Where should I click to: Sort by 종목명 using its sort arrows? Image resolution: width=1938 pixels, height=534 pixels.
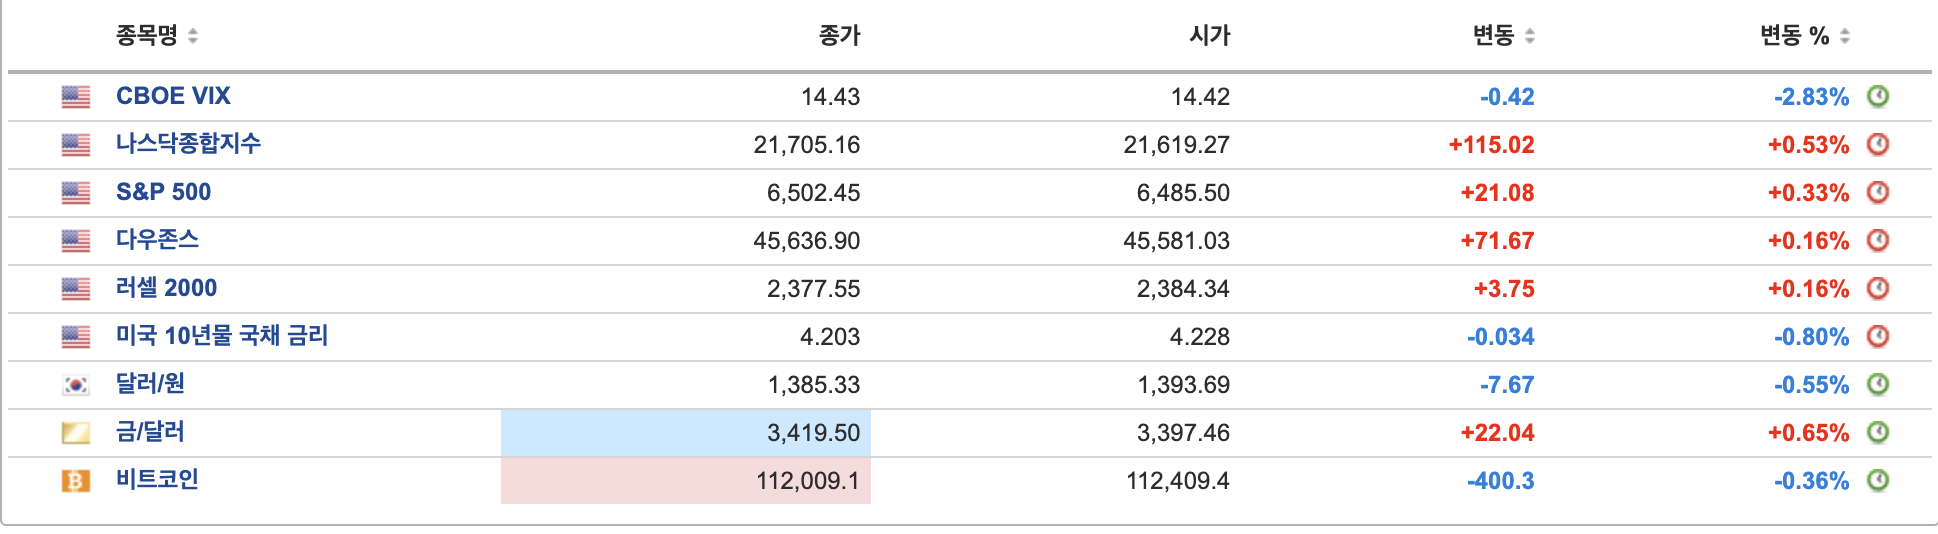coord(193,36)
